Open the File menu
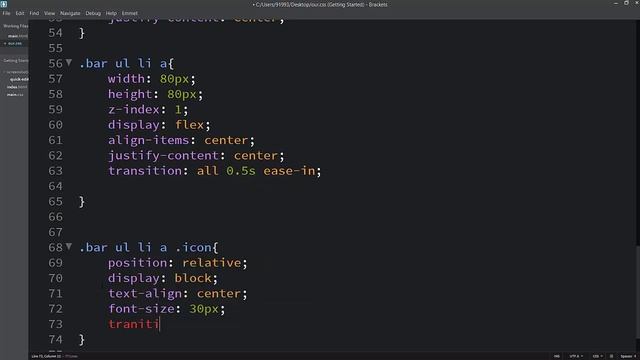The height and width of the screenshot is (360, 640). [x=6, y=13]
